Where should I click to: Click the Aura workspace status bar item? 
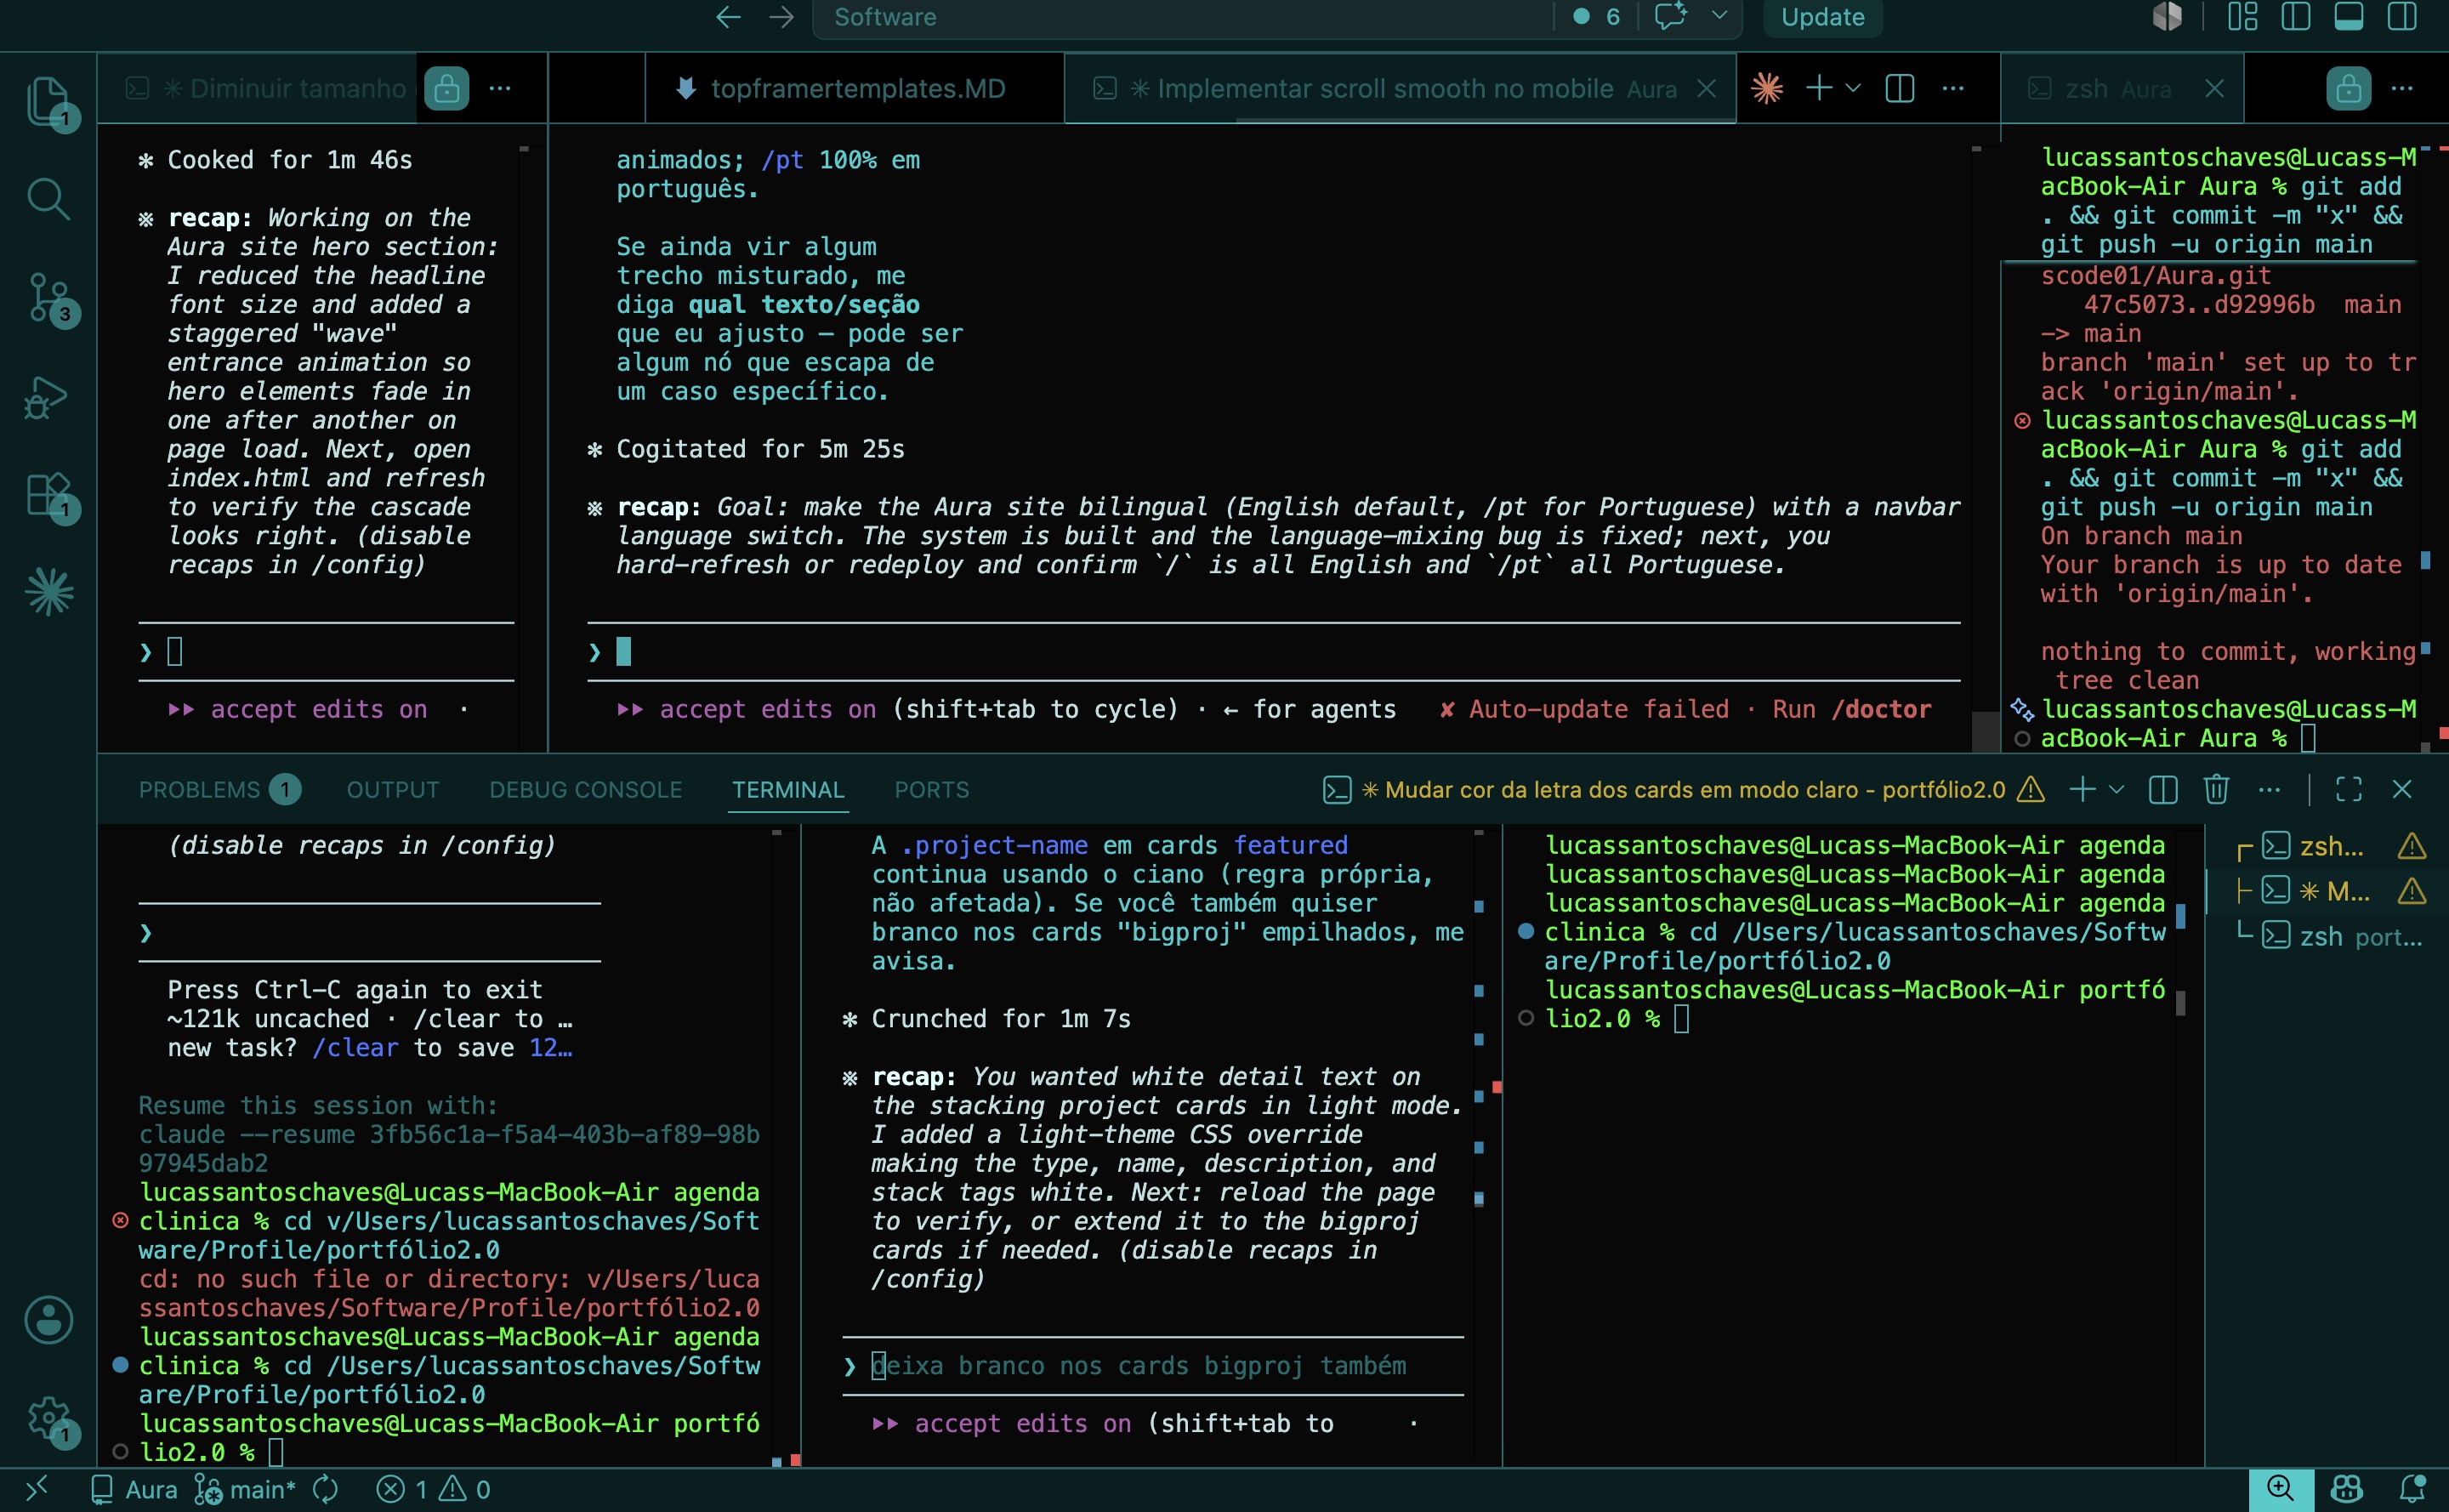134,1490
